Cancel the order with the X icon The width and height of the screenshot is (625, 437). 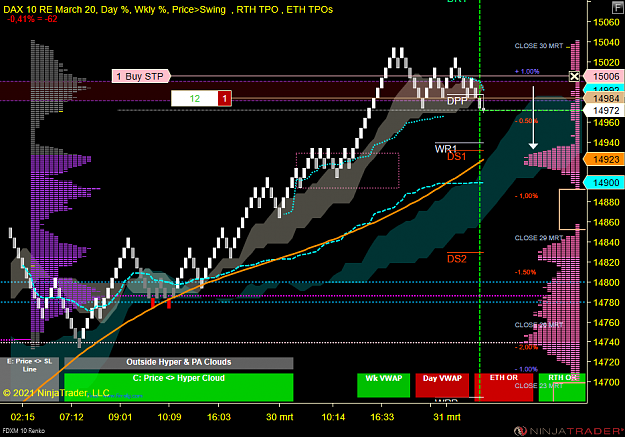[x=574, y=76]
